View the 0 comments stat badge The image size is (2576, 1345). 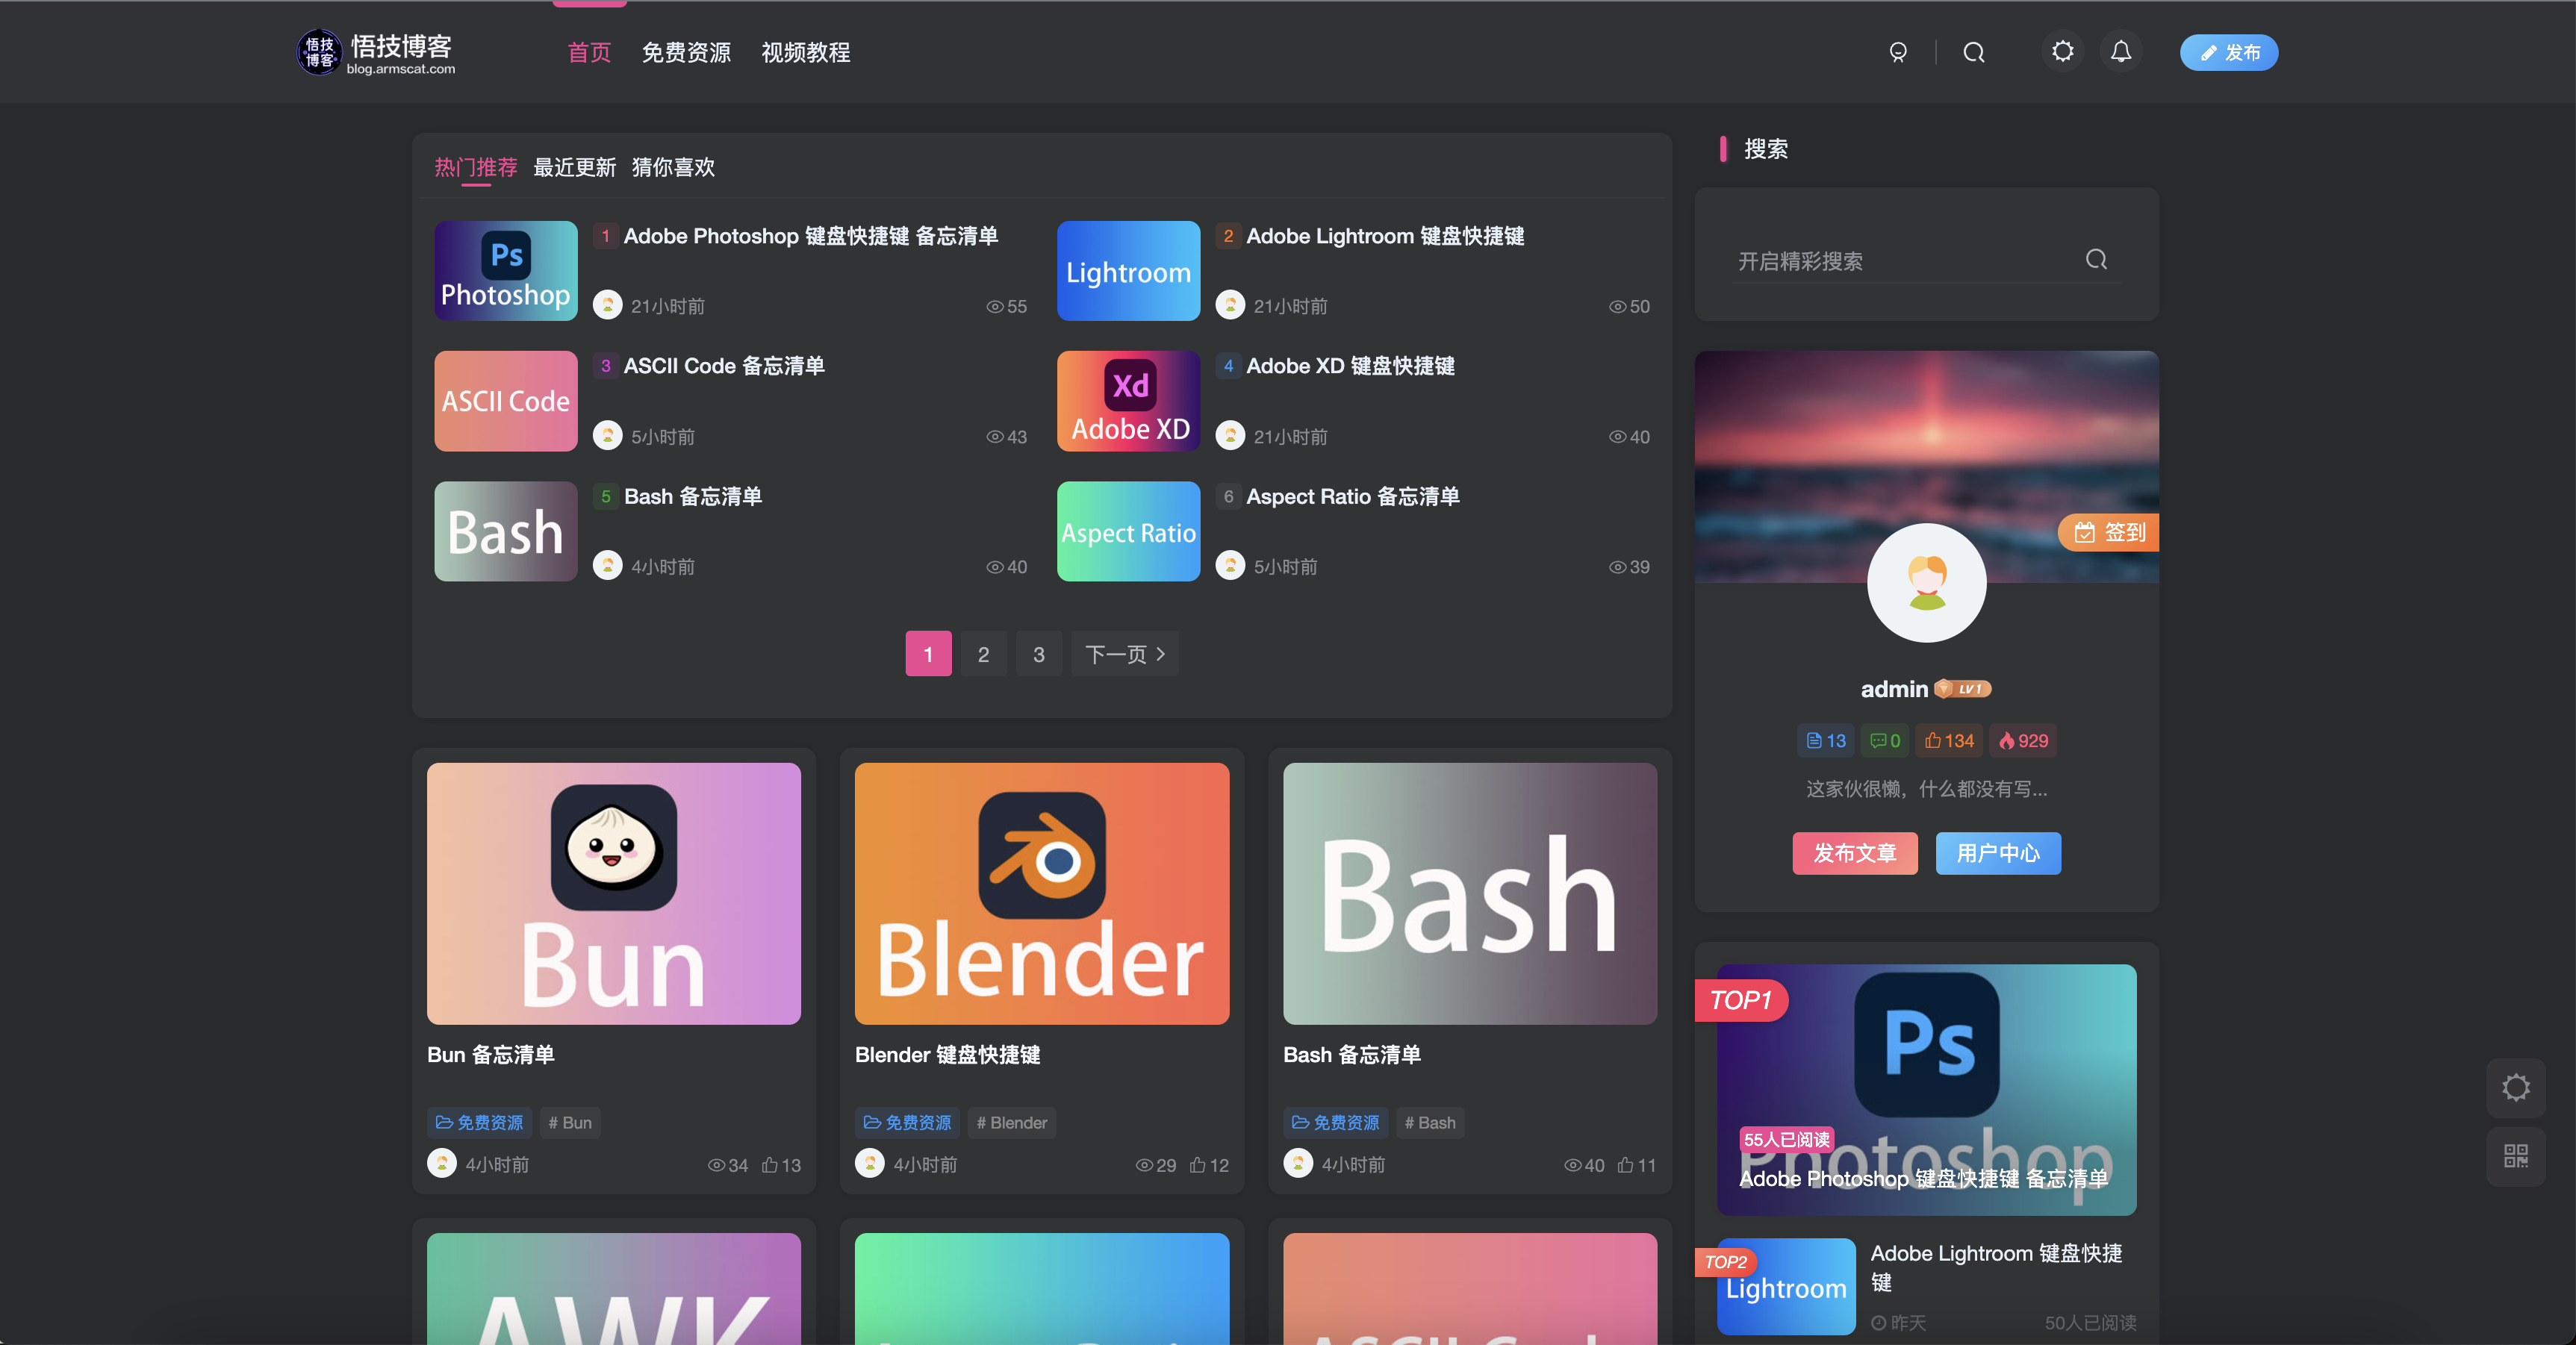pos(1885,741)
